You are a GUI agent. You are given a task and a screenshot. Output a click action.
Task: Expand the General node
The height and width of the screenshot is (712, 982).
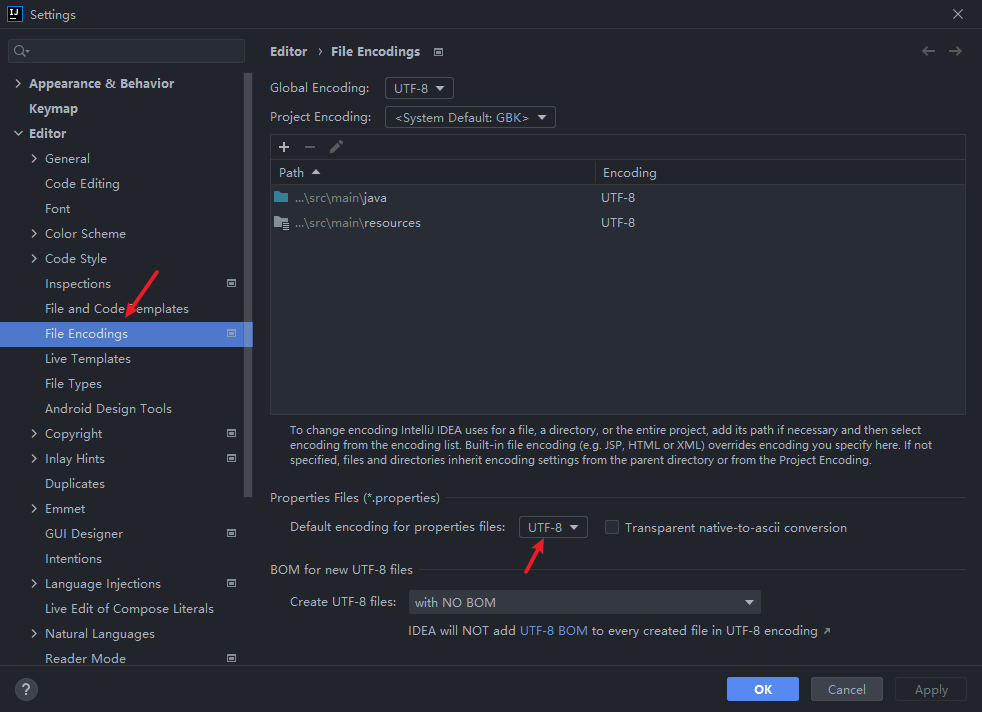tap(34, 158)
